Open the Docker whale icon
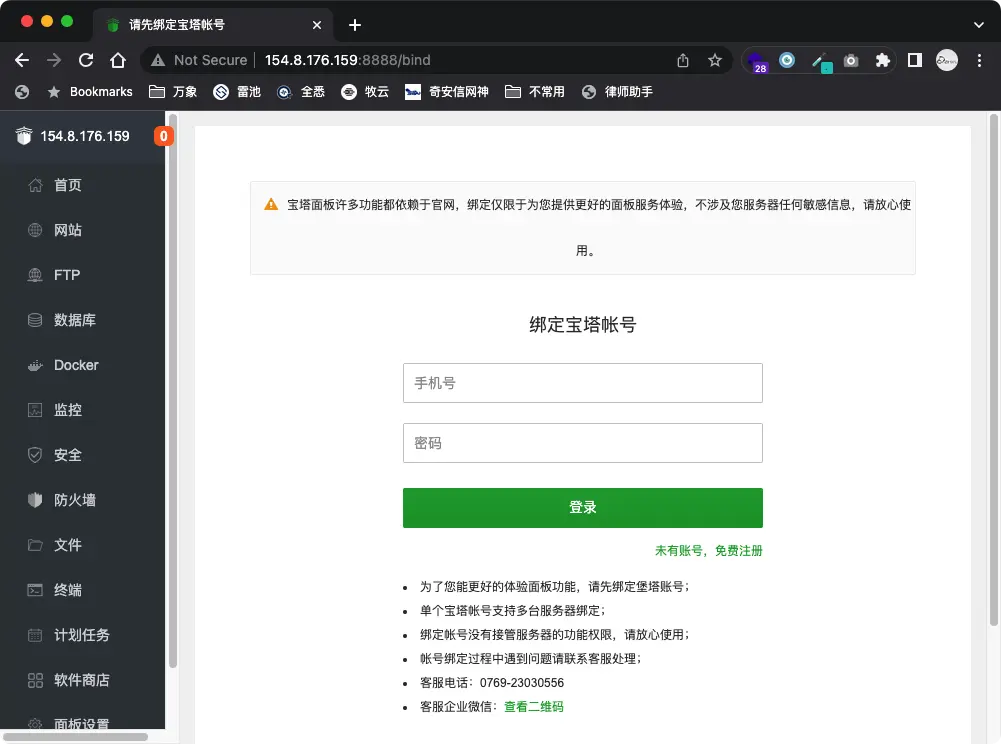 tap(35, 365)
